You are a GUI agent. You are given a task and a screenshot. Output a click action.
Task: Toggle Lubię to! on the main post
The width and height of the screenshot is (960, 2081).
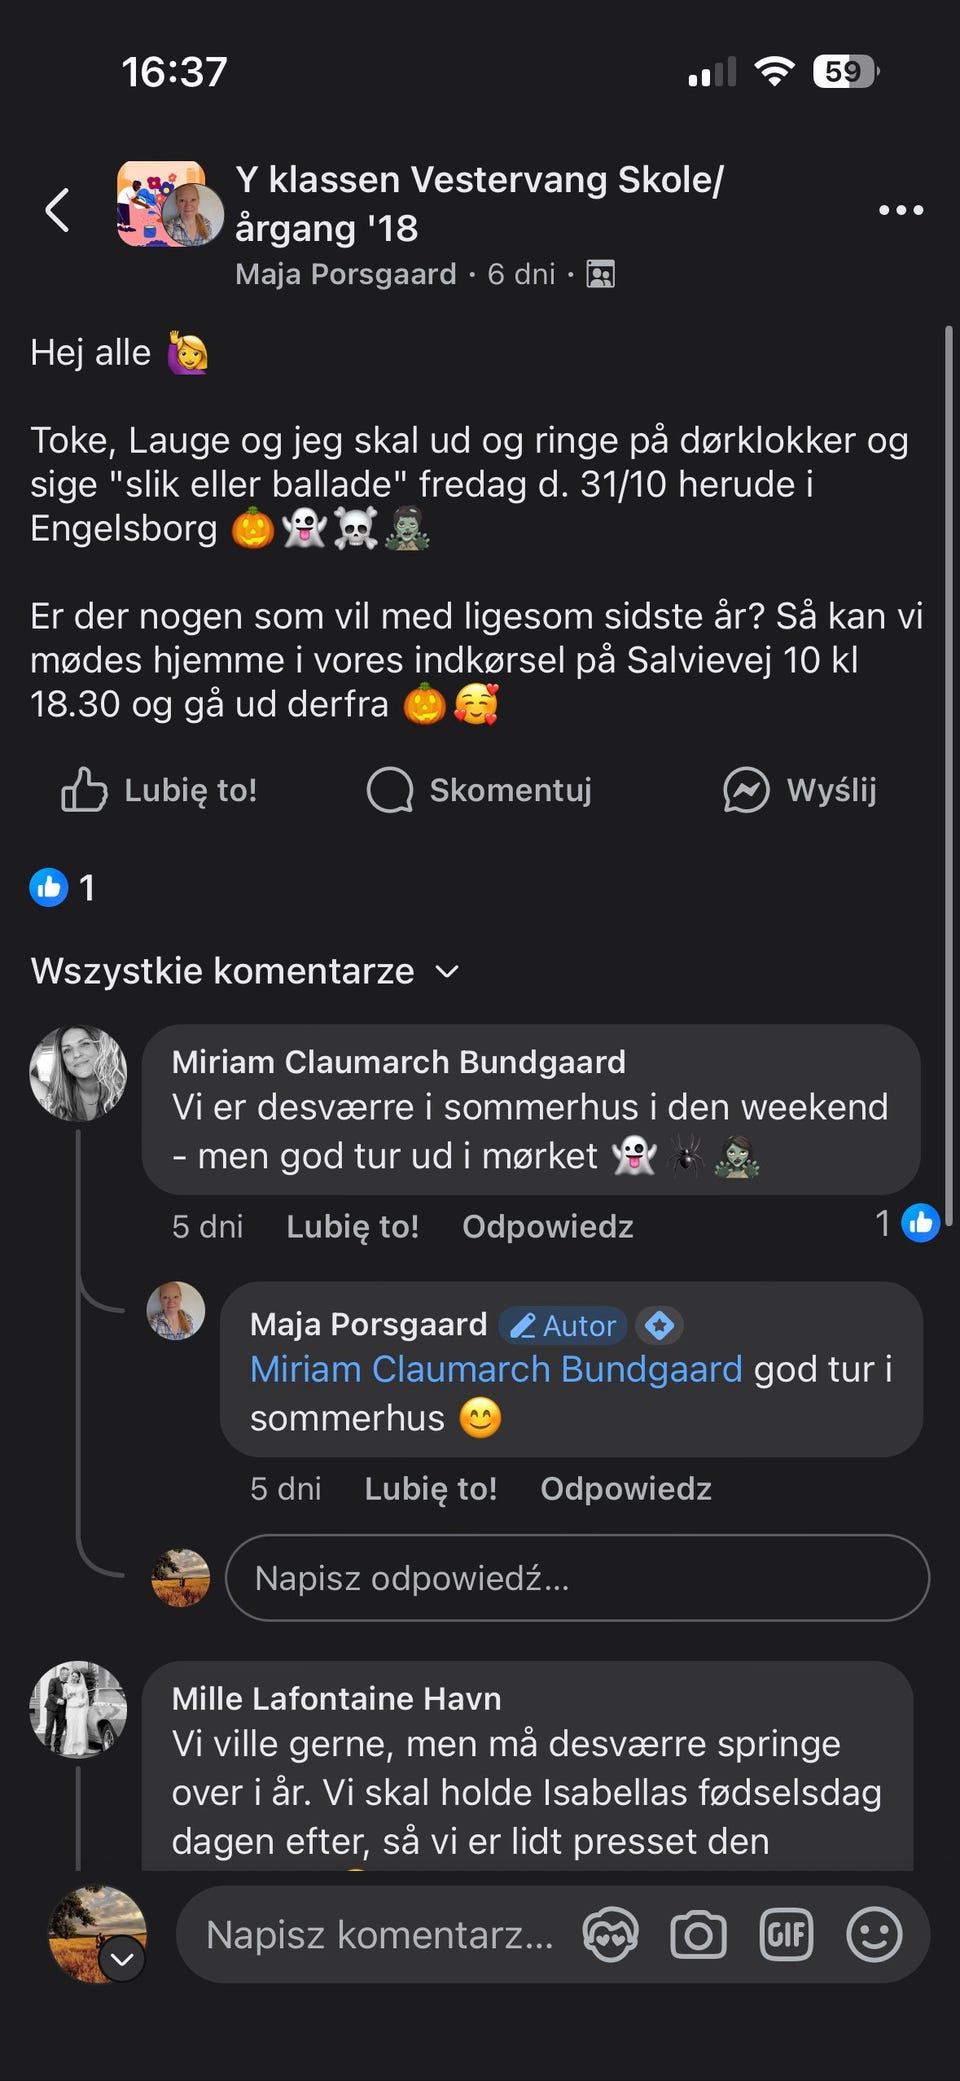(160, 790)
